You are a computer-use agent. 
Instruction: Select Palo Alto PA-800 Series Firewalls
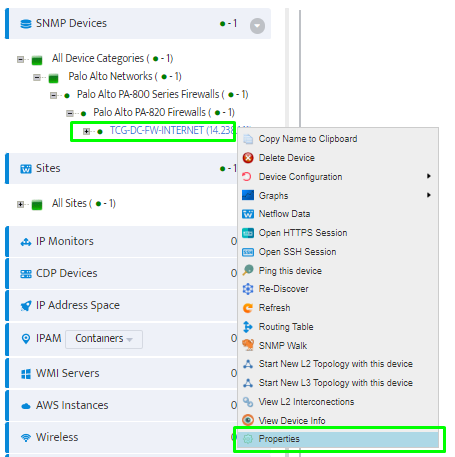coord(163,94)
